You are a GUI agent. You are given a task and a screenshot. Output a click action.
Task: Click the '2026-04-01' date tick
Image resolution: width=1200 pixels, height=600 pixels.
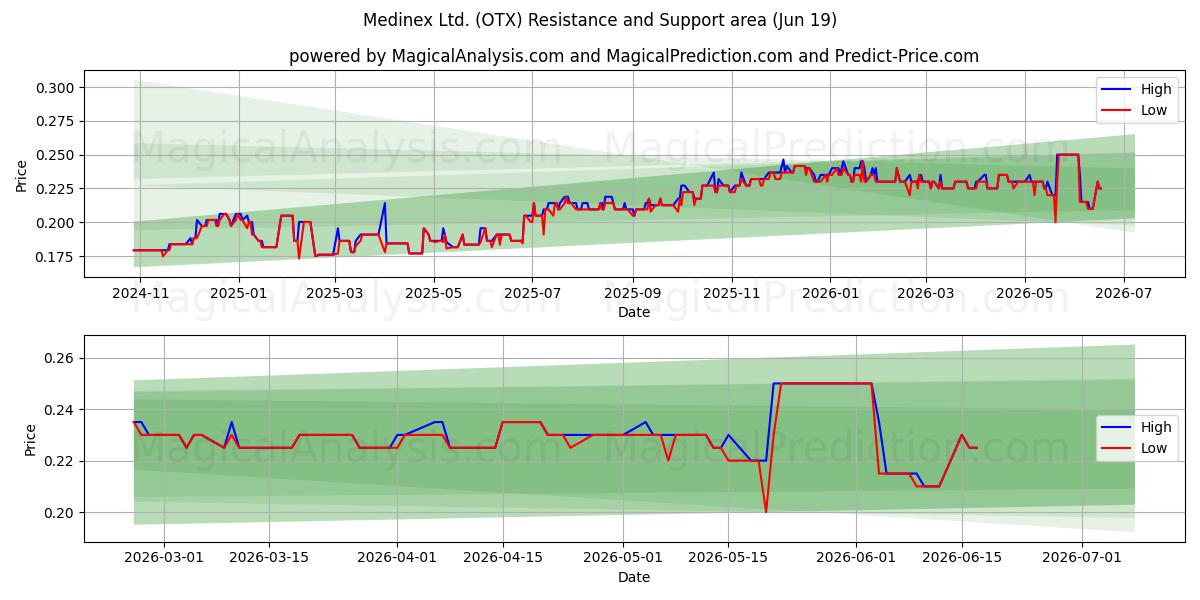pos(397,559)
